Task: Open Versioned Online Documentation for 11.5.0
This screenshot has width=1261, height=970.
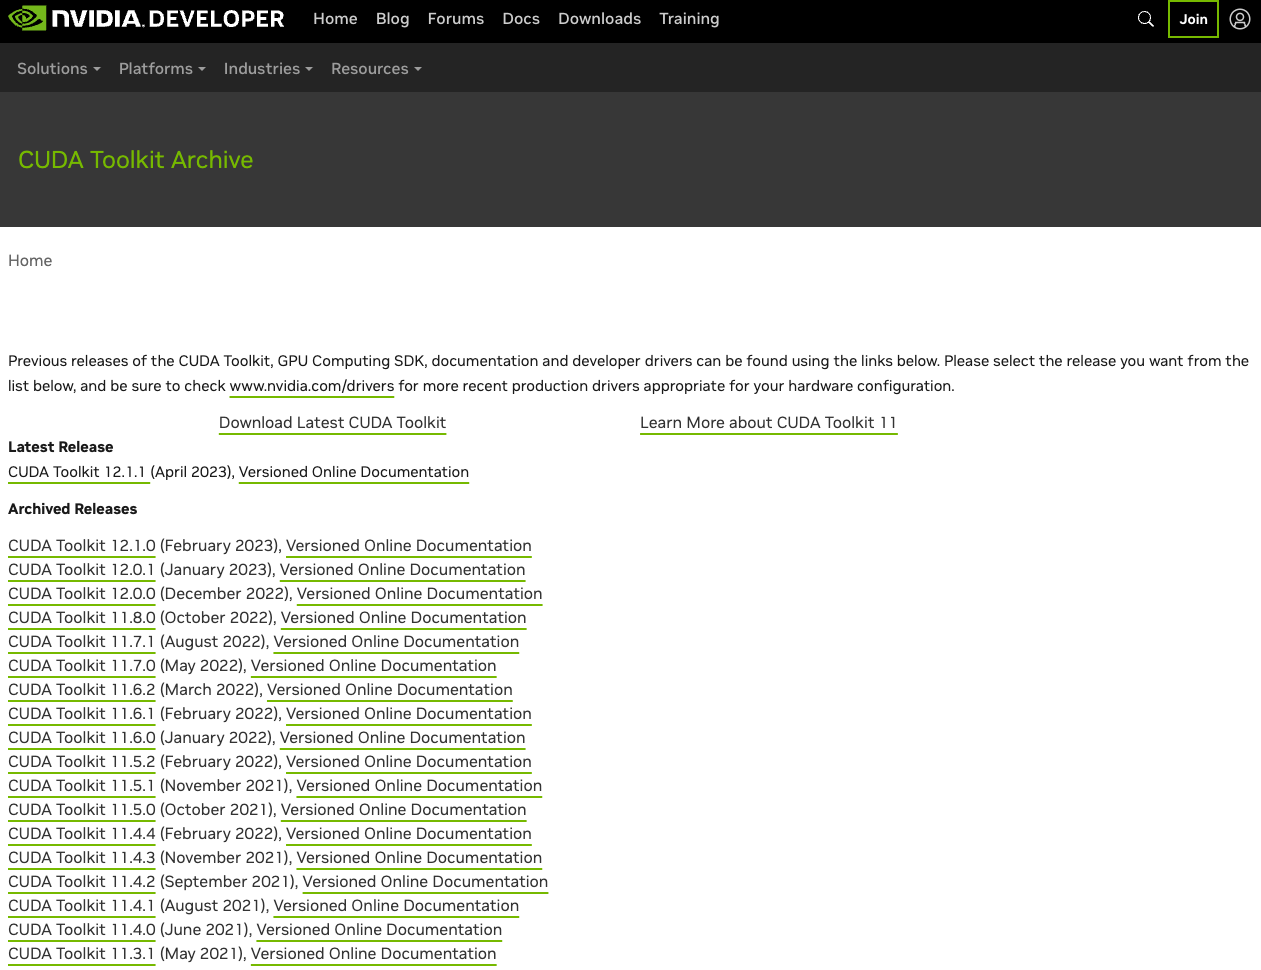Action: (404, 810)
